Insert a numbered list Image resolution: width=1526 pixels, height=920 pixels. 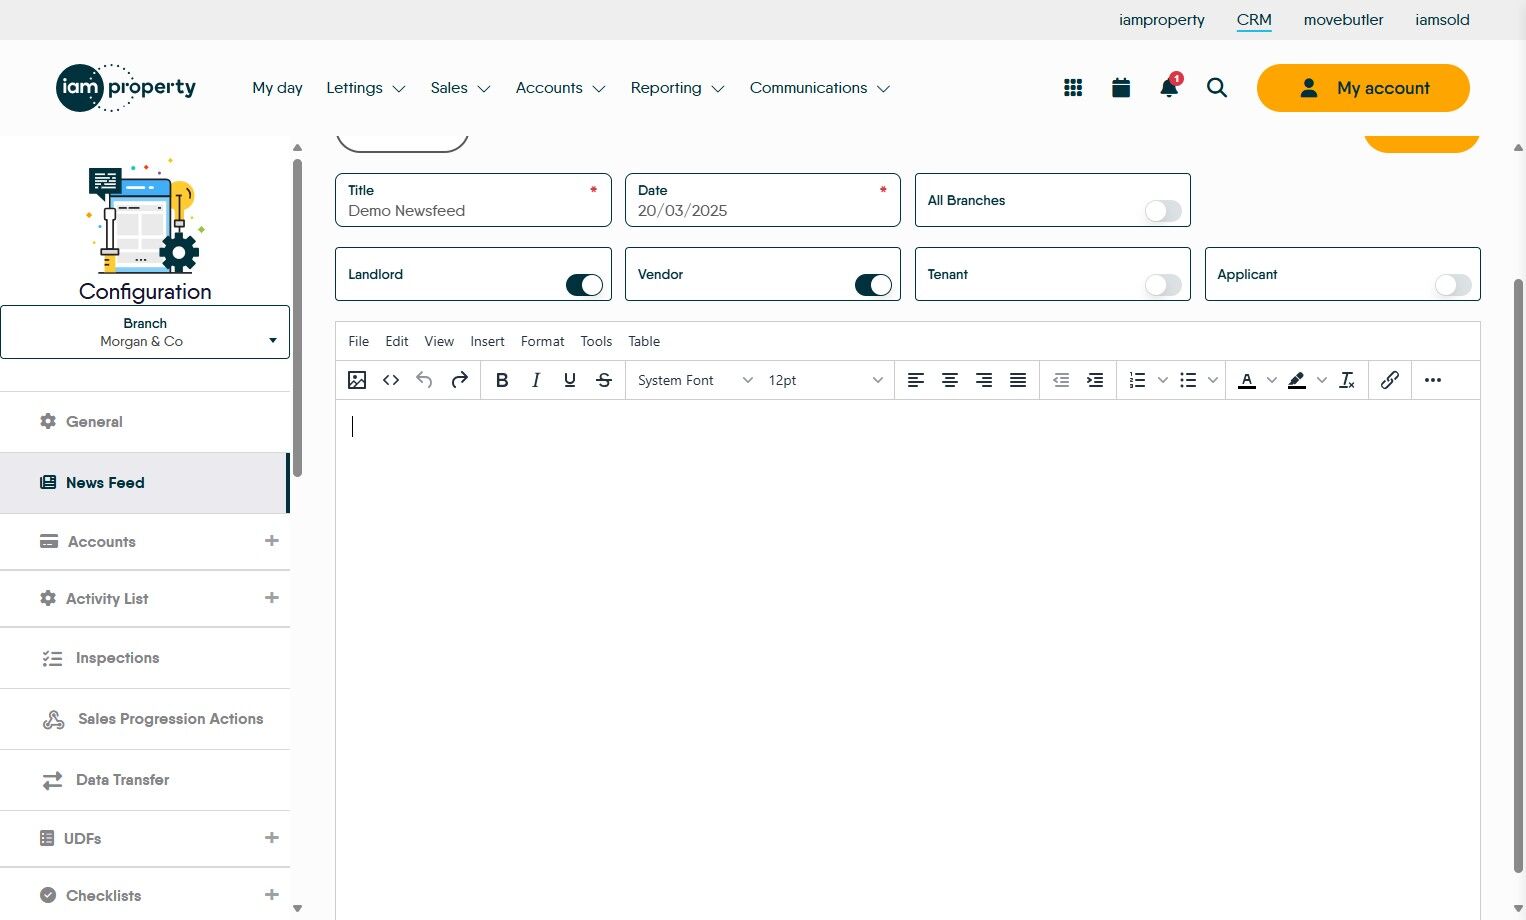point(1137,380)
